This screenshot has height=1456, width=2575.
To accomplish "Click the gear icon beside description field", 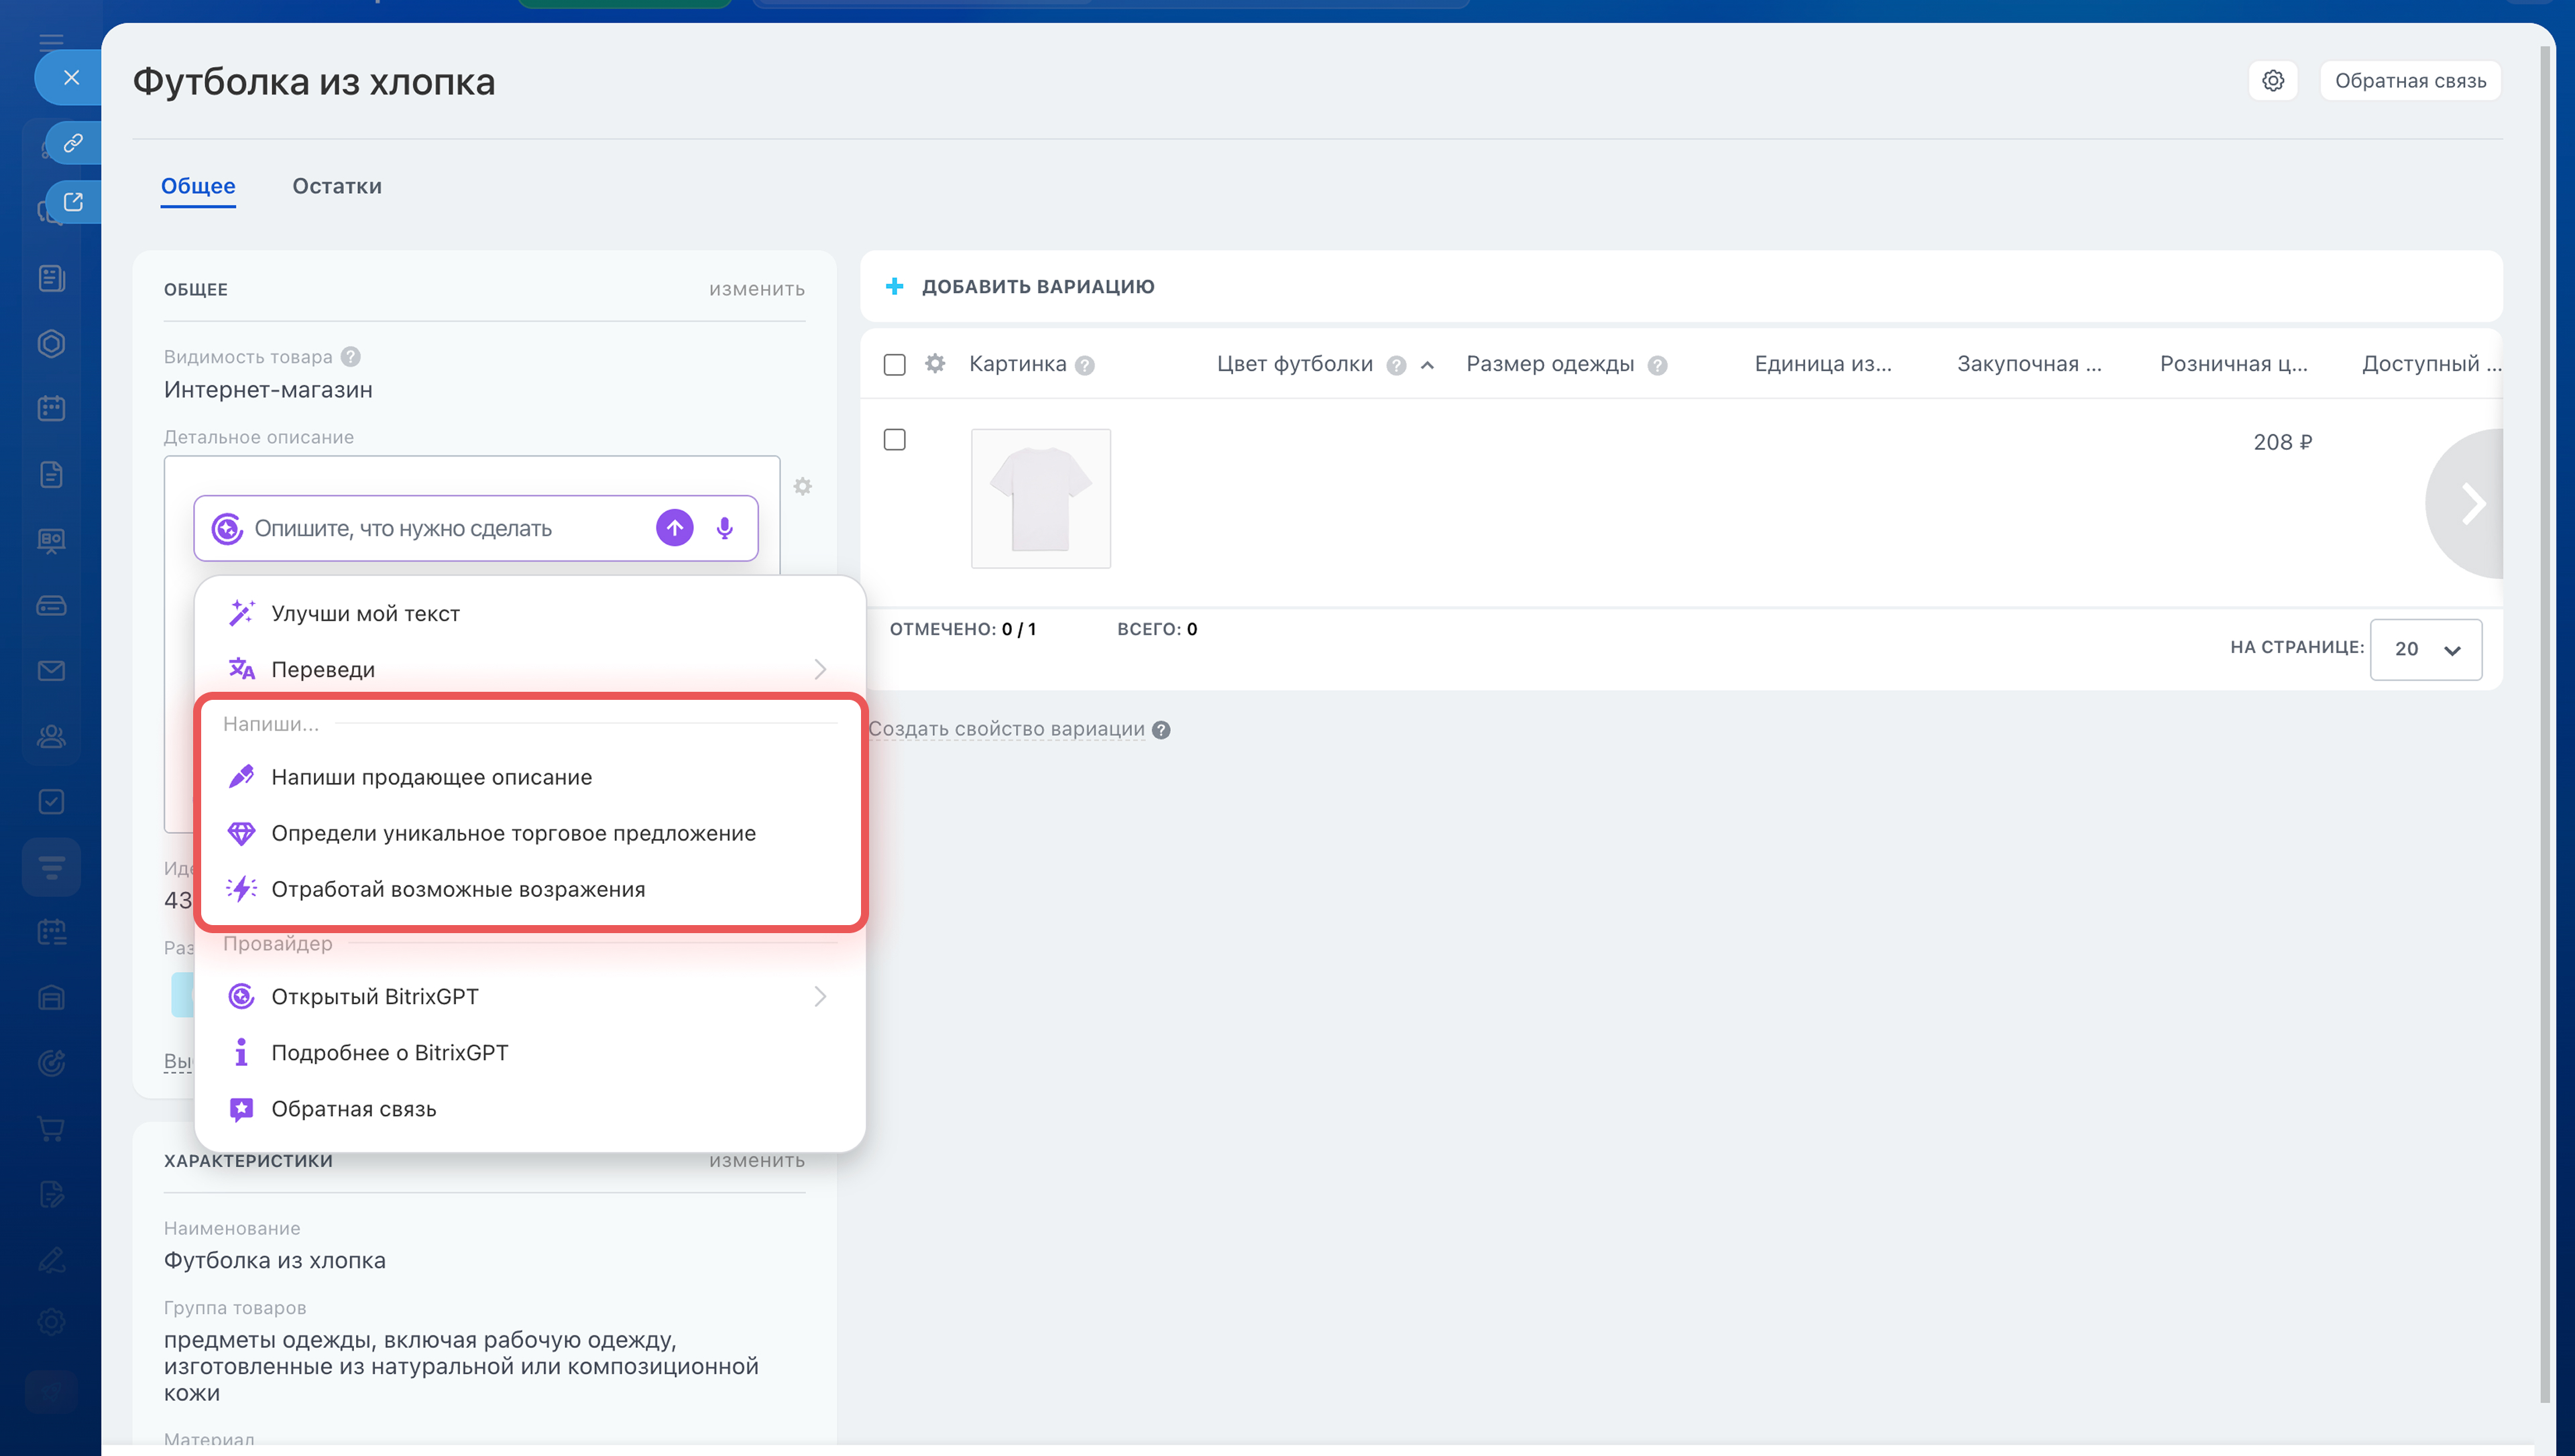I will [x=802, y=487].
